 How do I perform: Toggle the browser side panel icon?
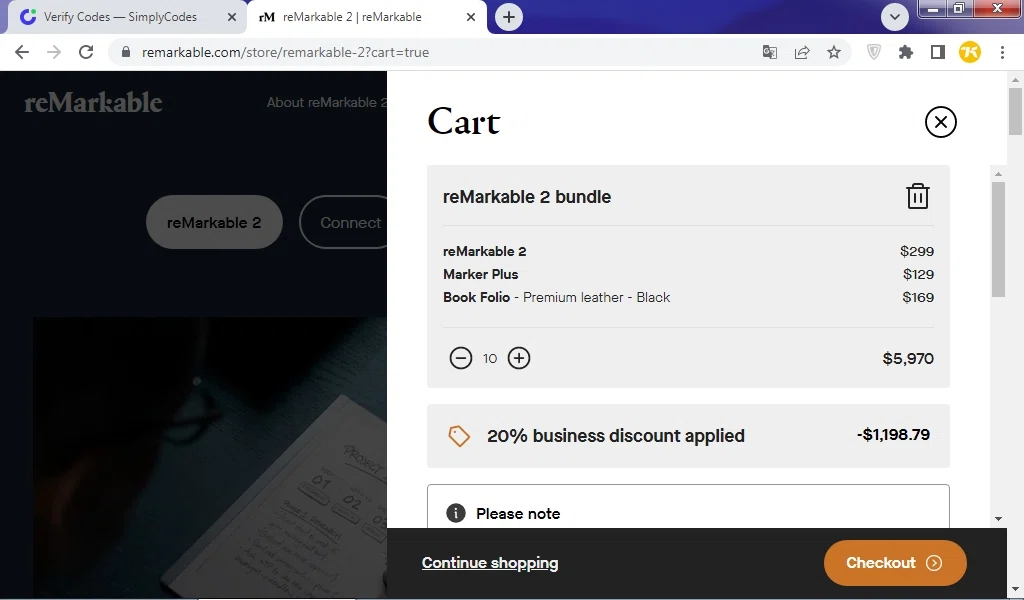pyautogui.click(x=938, y=52)
